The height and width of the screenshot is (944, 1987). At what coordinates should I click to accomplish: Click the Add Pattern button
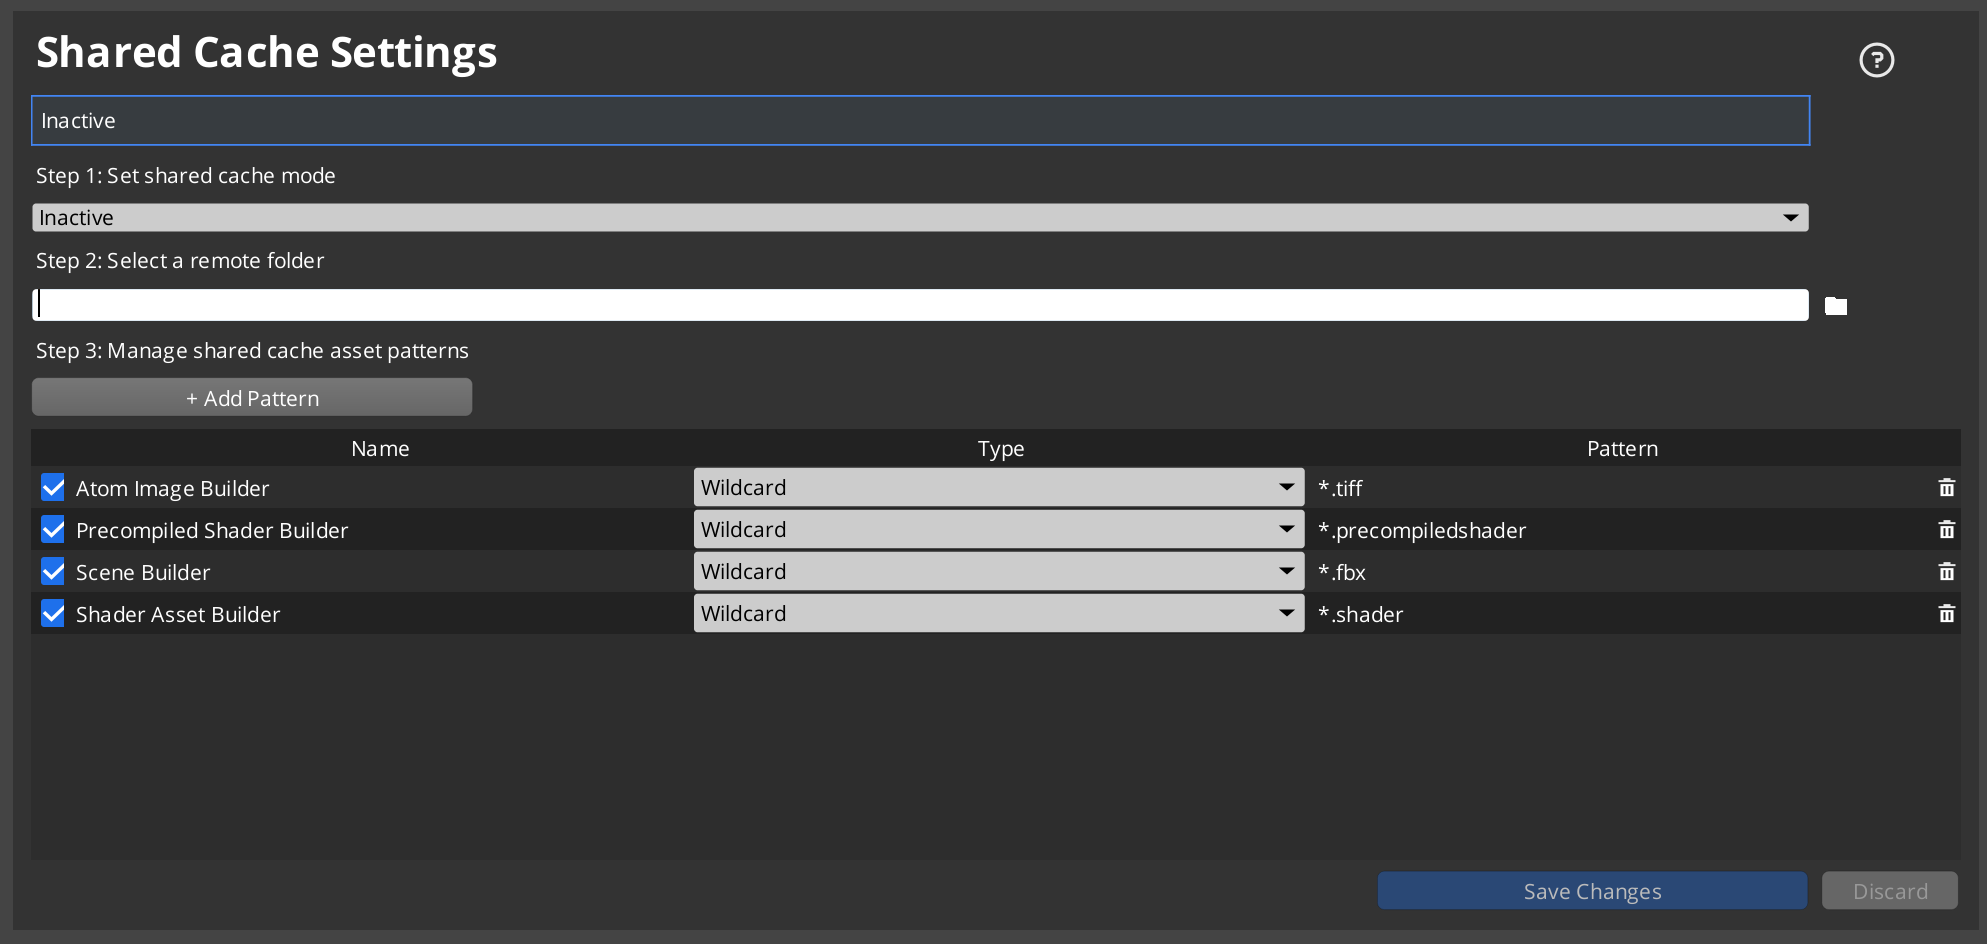pos(251,397)
